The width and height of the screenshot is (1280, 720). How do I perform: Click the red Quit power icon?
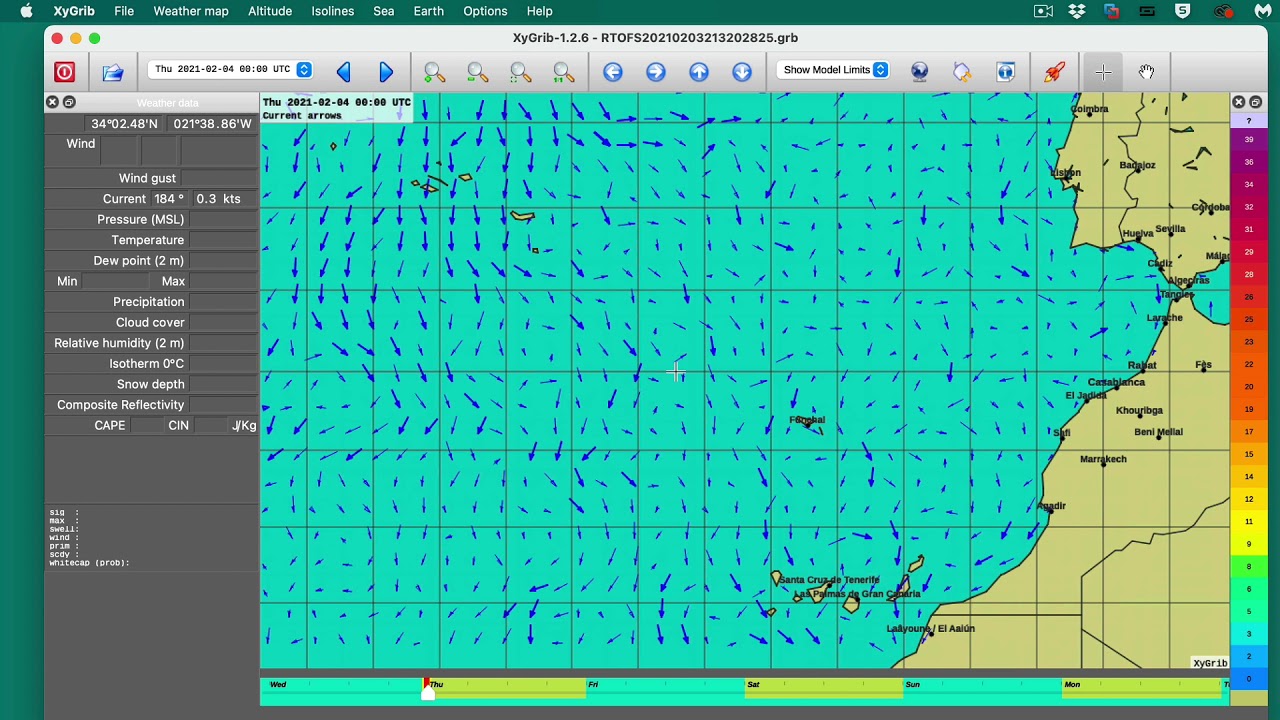(x=64, y=72)
